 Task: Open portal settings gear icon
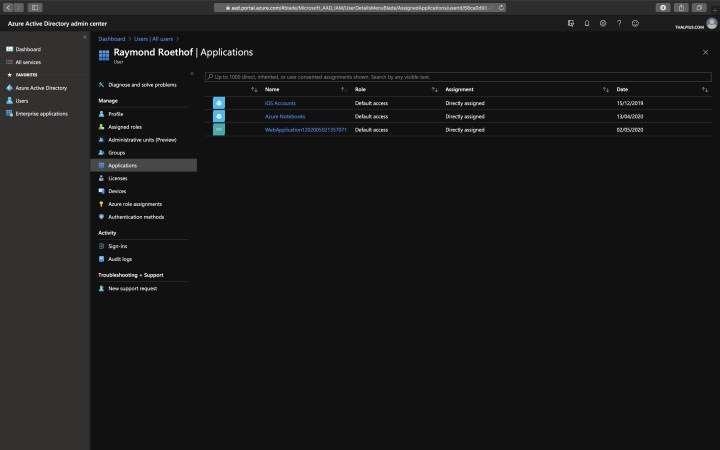pos(603,22)
